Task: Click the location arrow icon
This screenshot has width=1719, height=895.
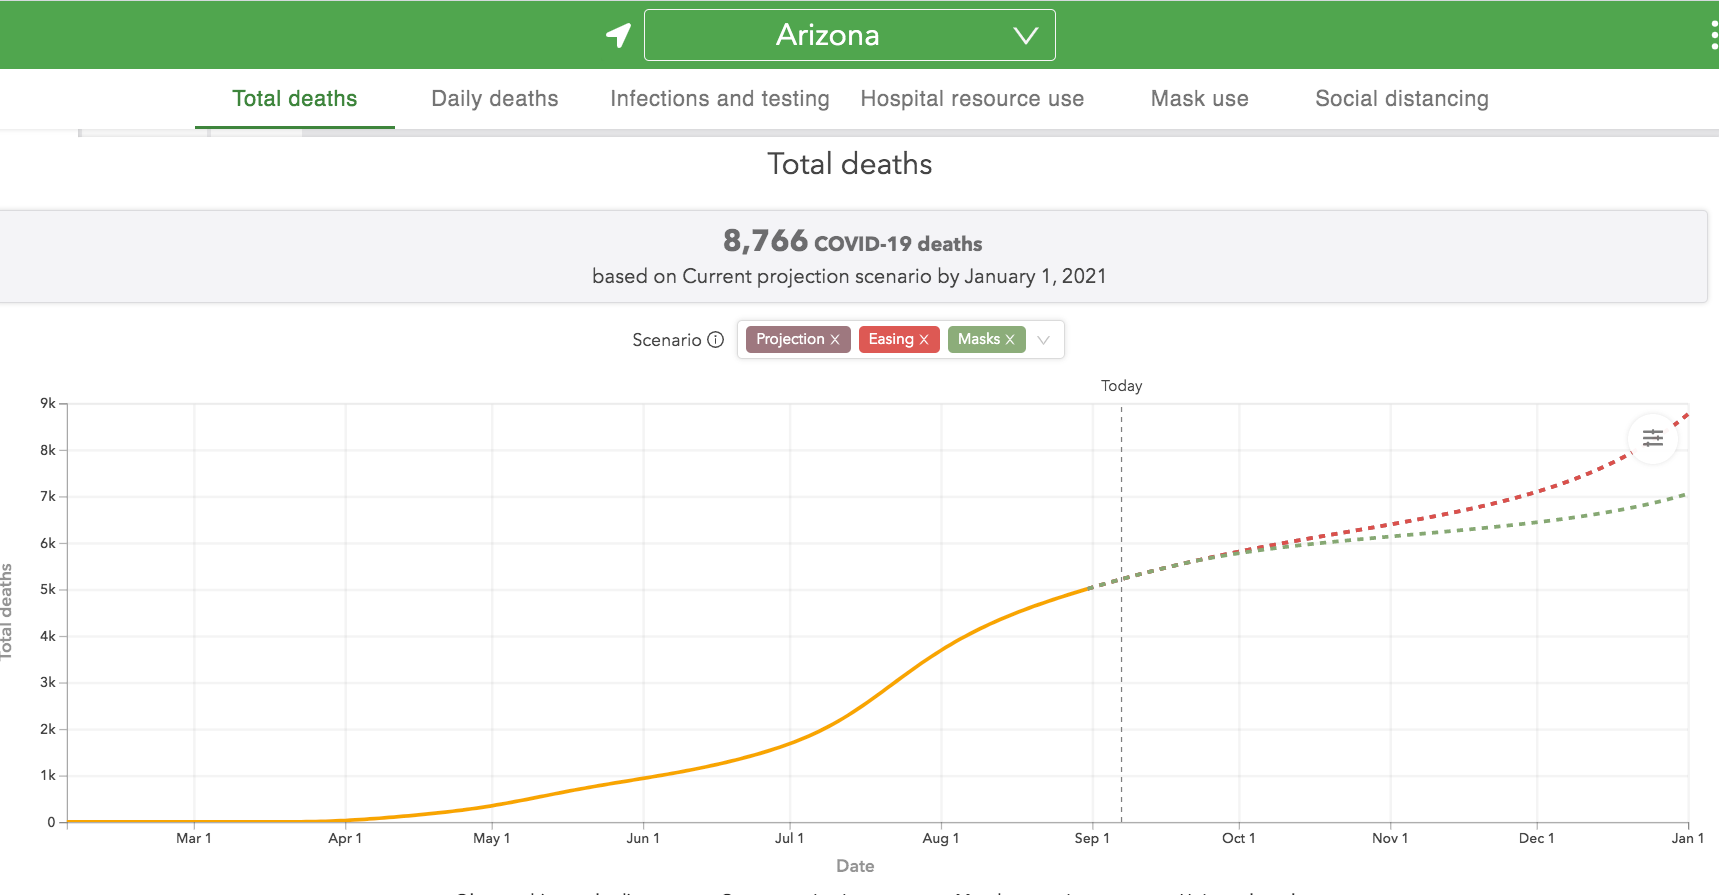Action: pyautogui.click(x=619, y=35)
